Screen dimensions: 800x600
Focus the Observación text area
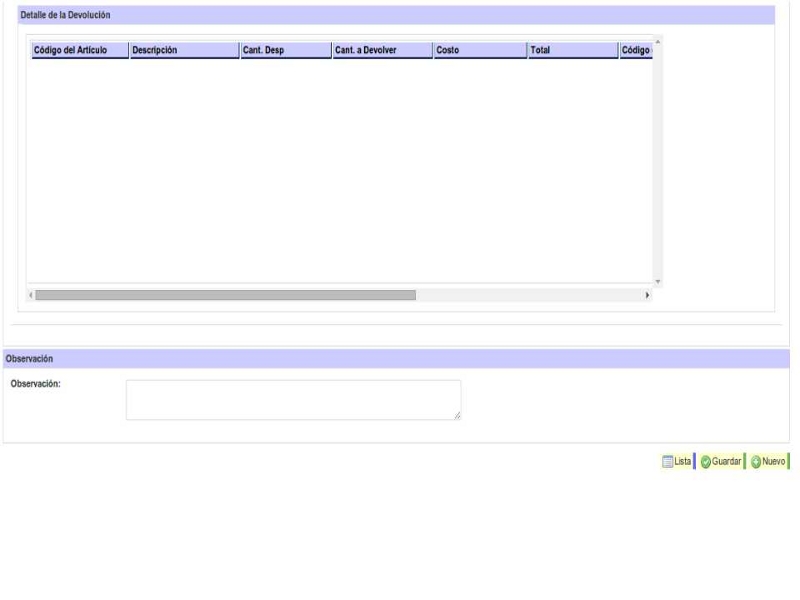tap(293, 399)
